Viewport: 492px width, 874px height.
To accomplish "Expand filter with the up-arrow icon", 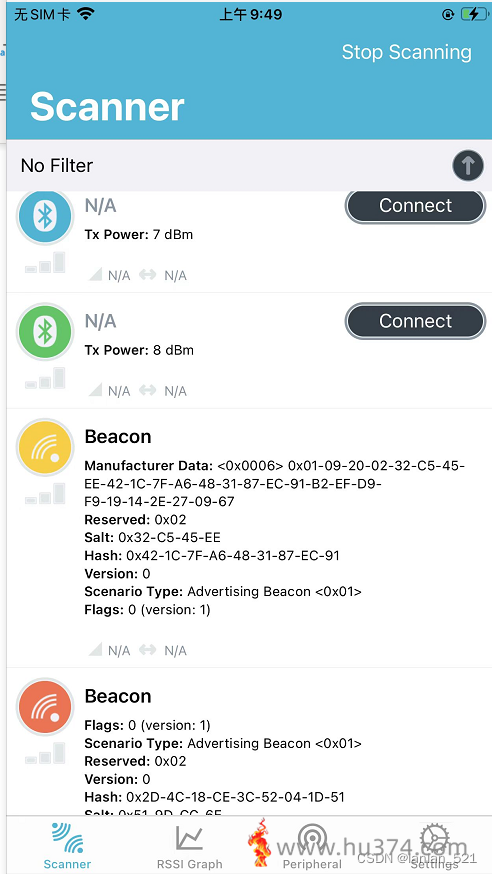I will pyautogui.click(x=467, y=166).
